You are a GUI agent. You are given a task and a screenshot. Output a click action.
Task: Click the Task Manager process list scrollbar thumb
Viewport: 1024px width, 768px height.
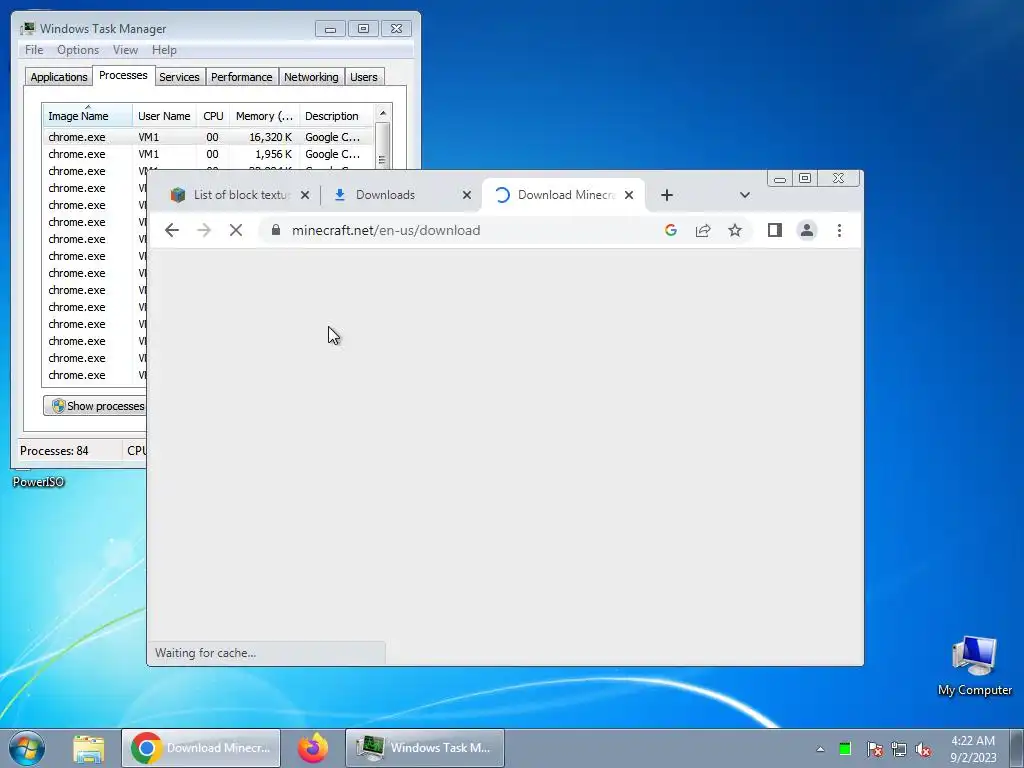click(x=383, y=146)
